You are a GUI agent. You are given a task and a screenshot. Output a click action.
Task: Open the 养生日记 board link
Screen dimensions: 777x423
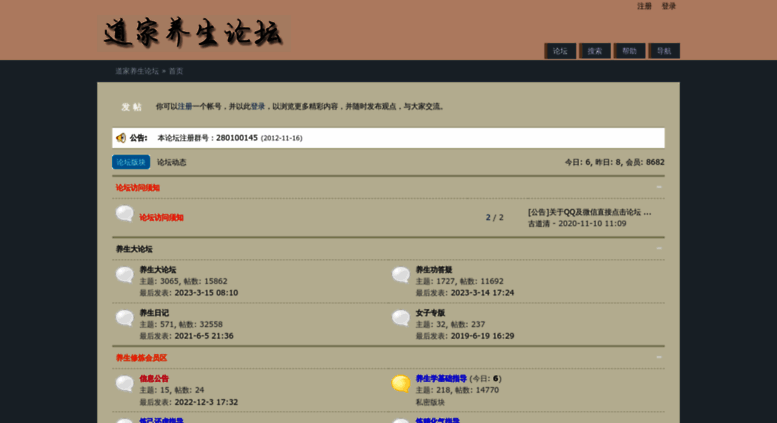tap(154, 313)
